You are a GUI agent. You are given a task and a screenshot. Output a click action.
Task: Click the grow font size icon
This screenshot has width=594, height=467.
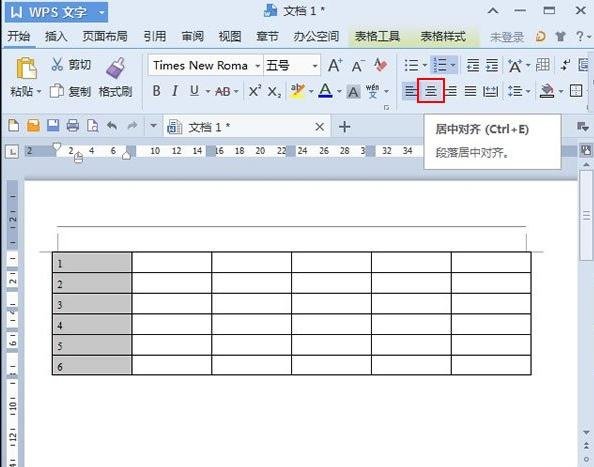point(335,66)
